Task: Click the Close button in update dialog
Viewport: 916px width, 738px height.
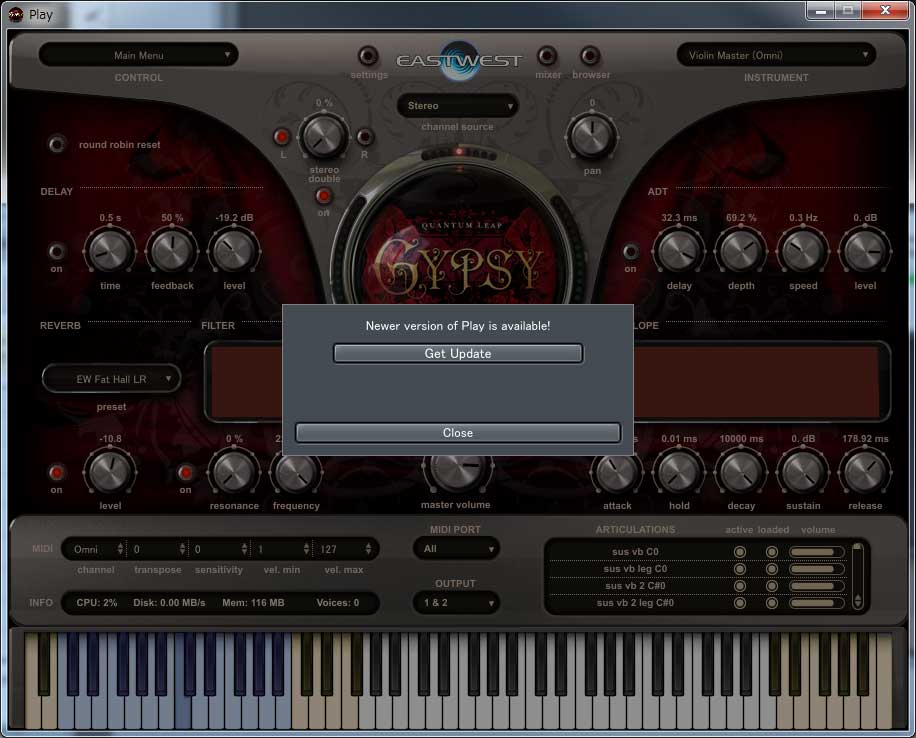Action: pyautogui.click(x=458, y=433)
